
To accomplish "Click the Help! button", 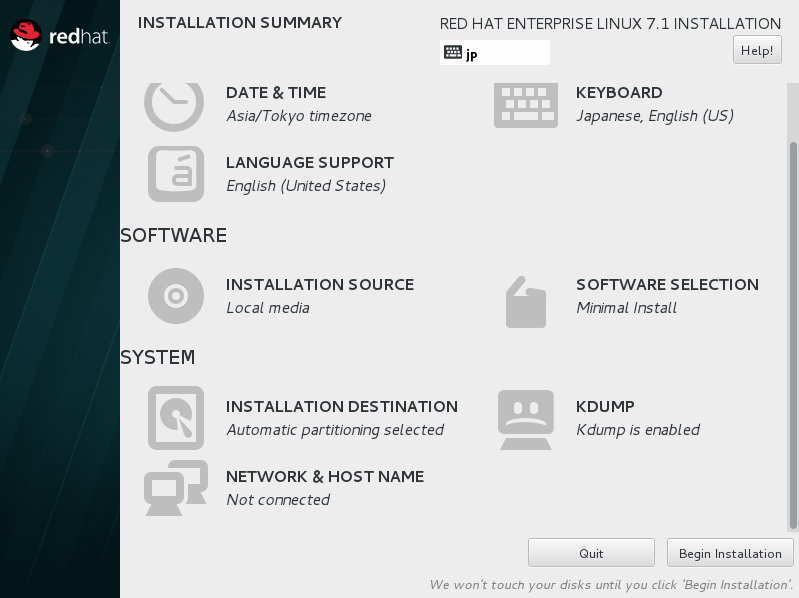I will pyautogui.click(x=757, y=50).
